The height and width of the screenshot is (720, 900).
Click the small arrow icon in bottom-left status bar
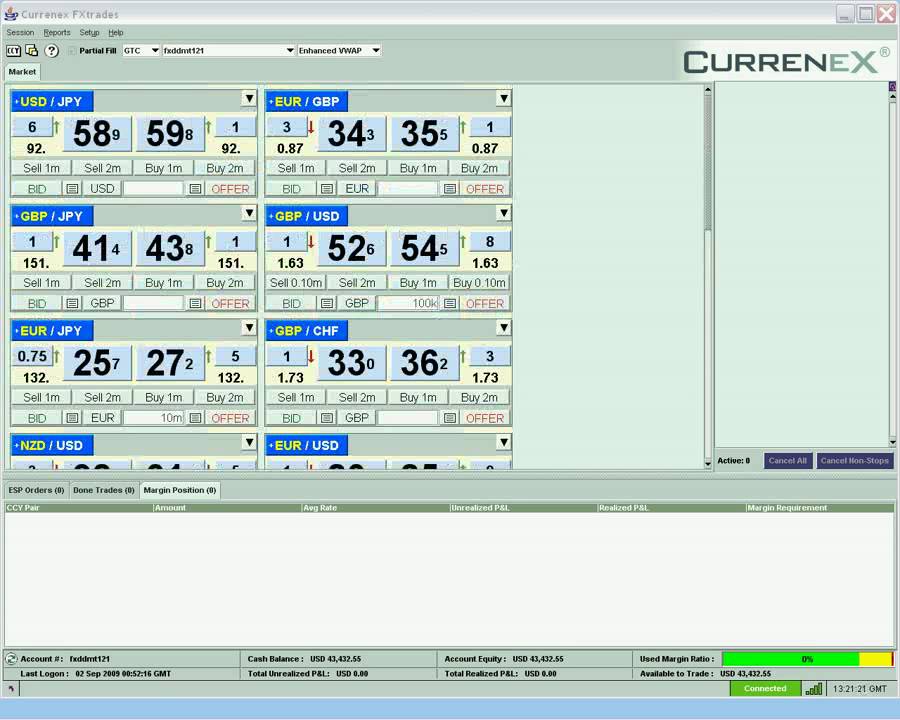11,688
